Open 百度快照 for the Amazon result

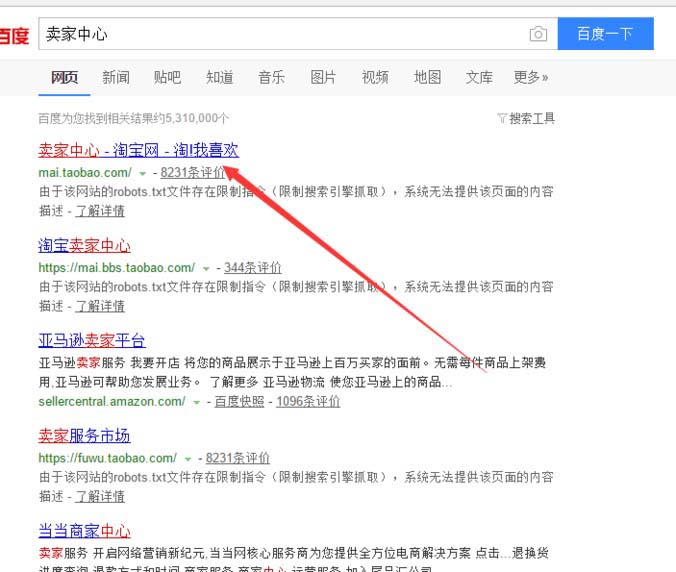click(239, 401)
